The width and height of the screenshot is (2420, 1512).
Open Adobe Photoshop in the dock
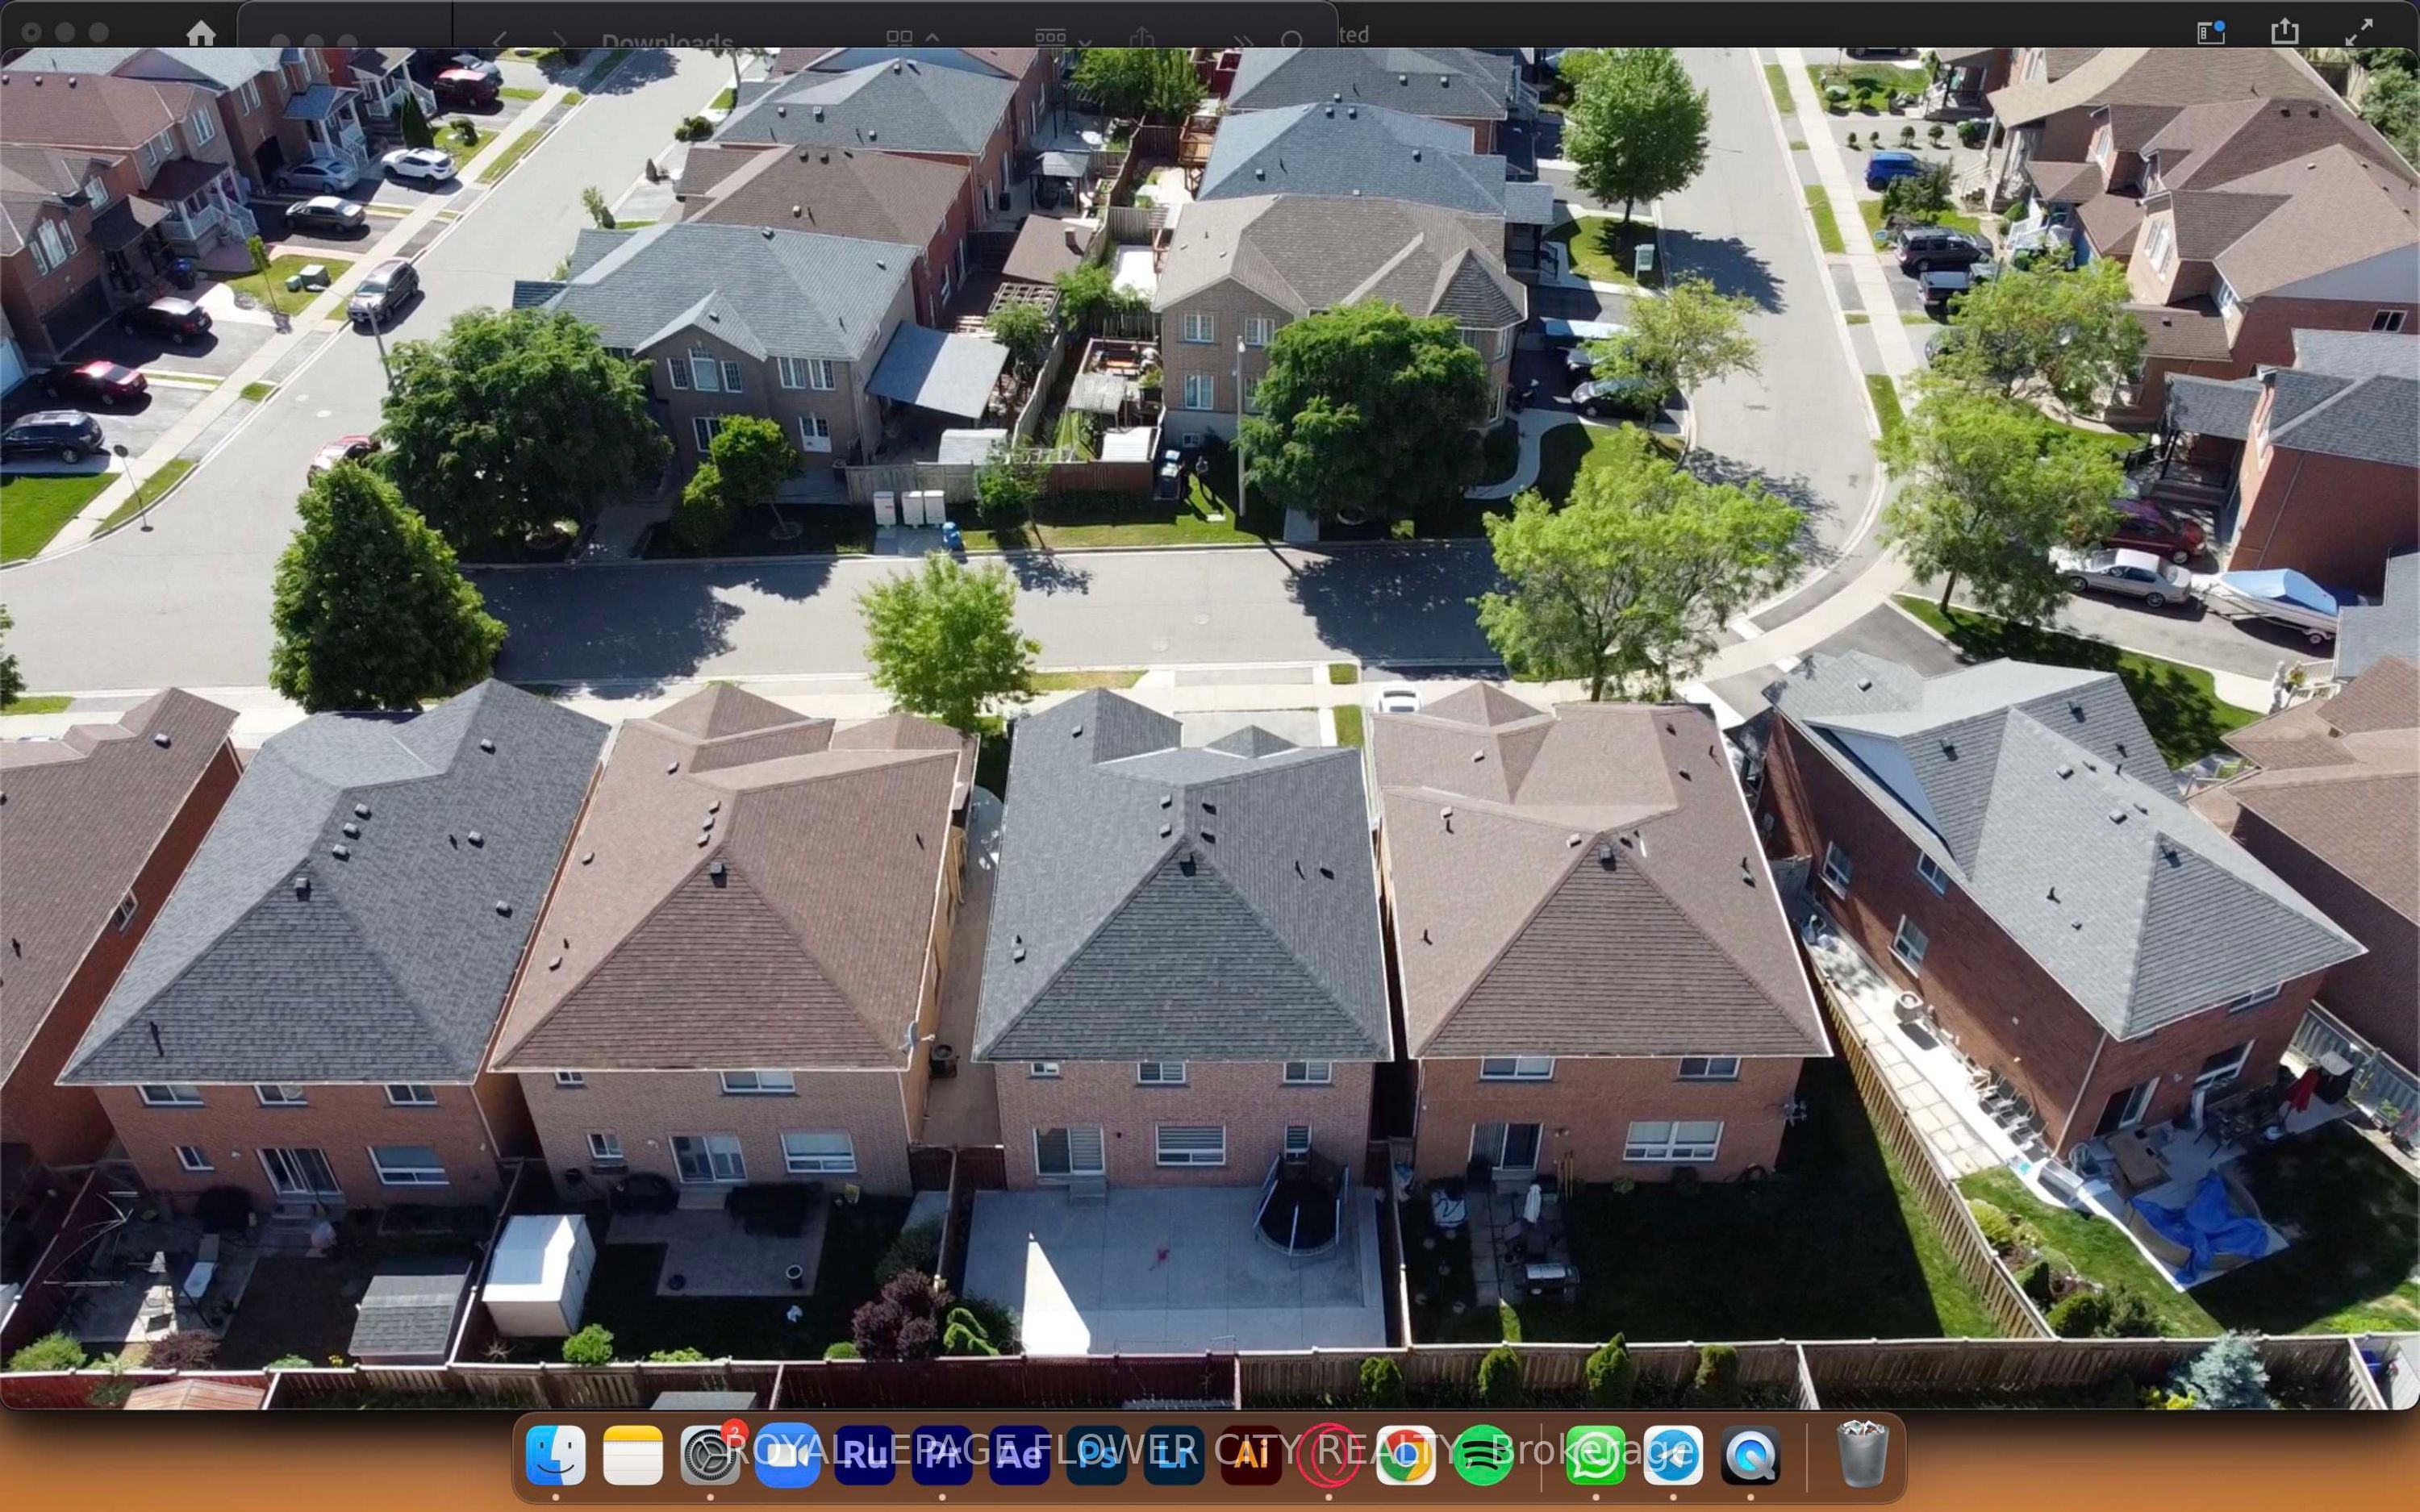click(x=1097, y=1455)
